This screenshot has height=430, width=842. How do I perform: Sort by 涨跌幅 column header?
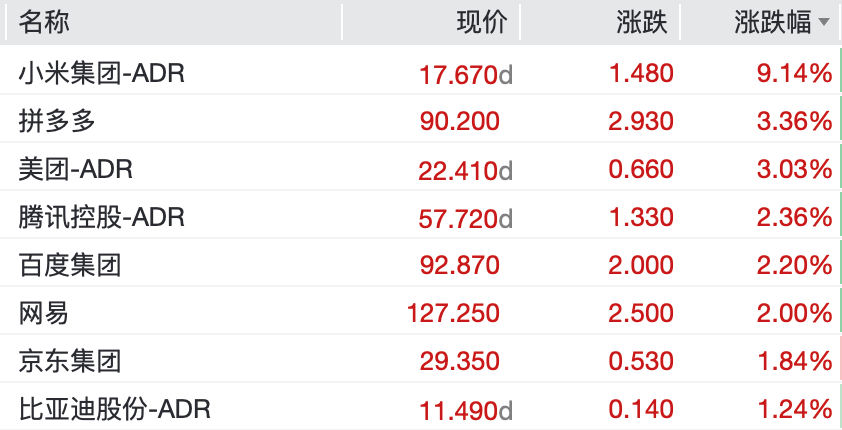coord(772,23)
